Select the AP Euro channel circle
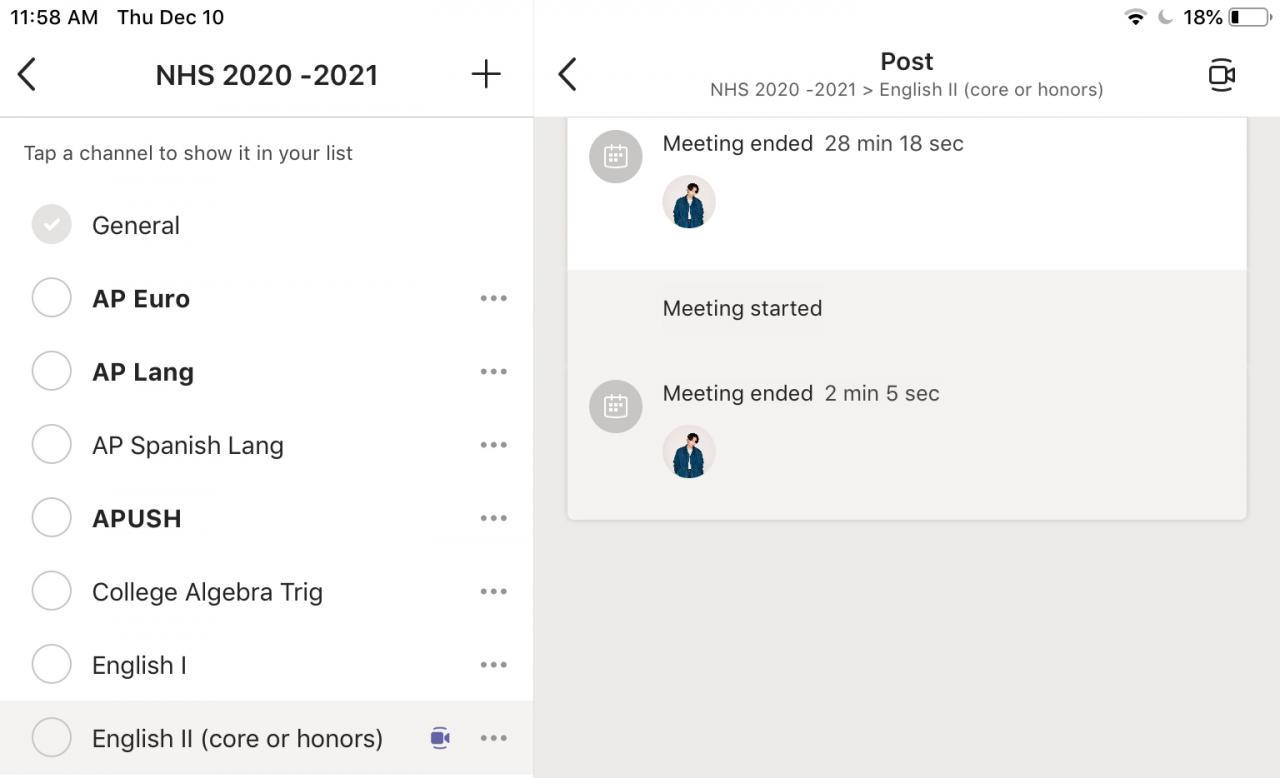The height and width of the screenshot is (778, 1280). 51,298
